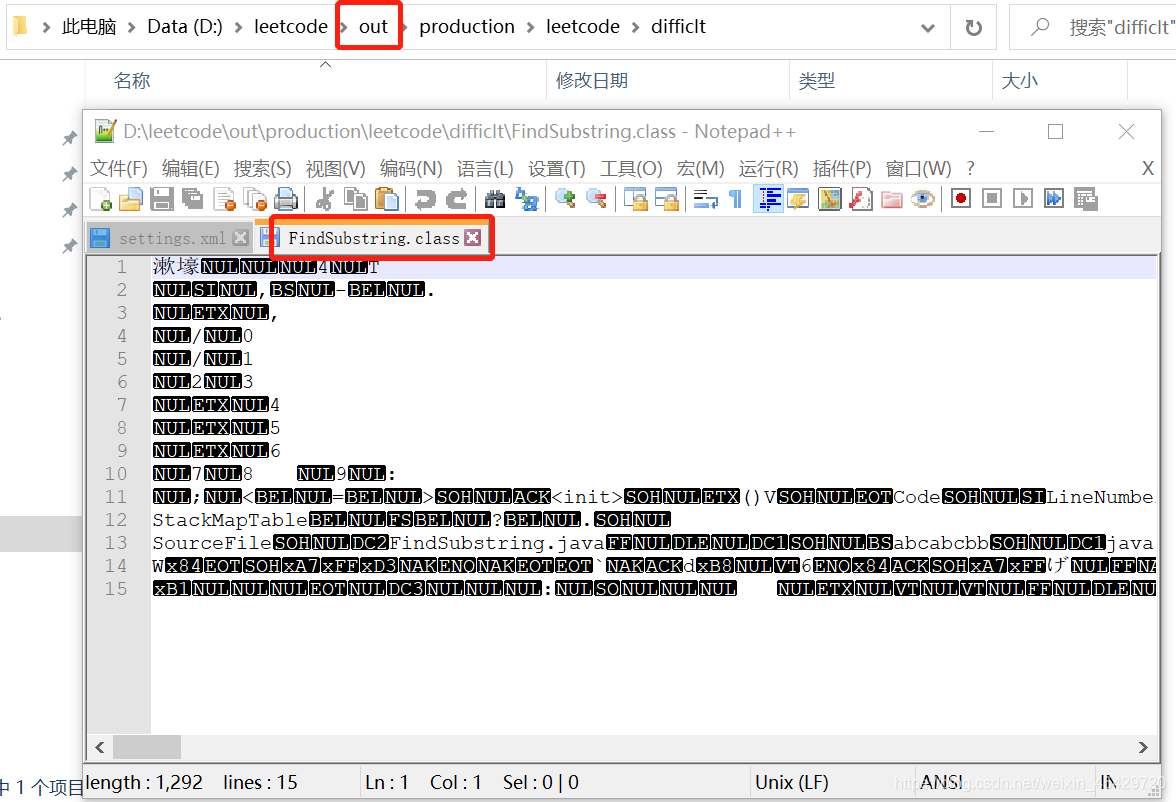Click the Save recorded macro icon
Image resolution: width=1176 pixels, height=802 pixels.
point(1085,199)
